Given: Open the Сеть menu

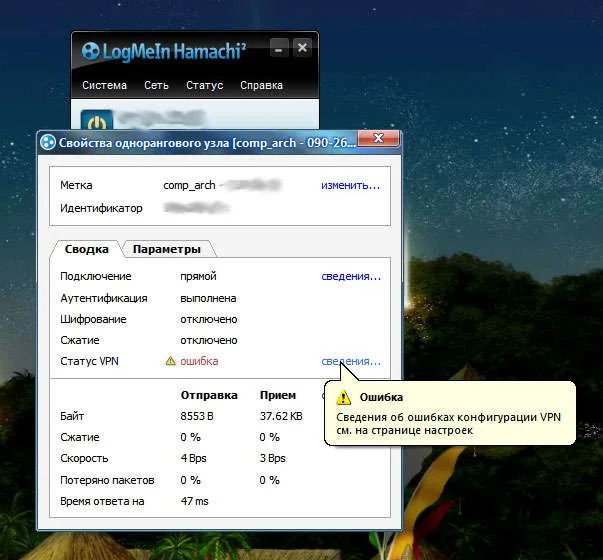Looking at the screenshot, I should point(156,85).
